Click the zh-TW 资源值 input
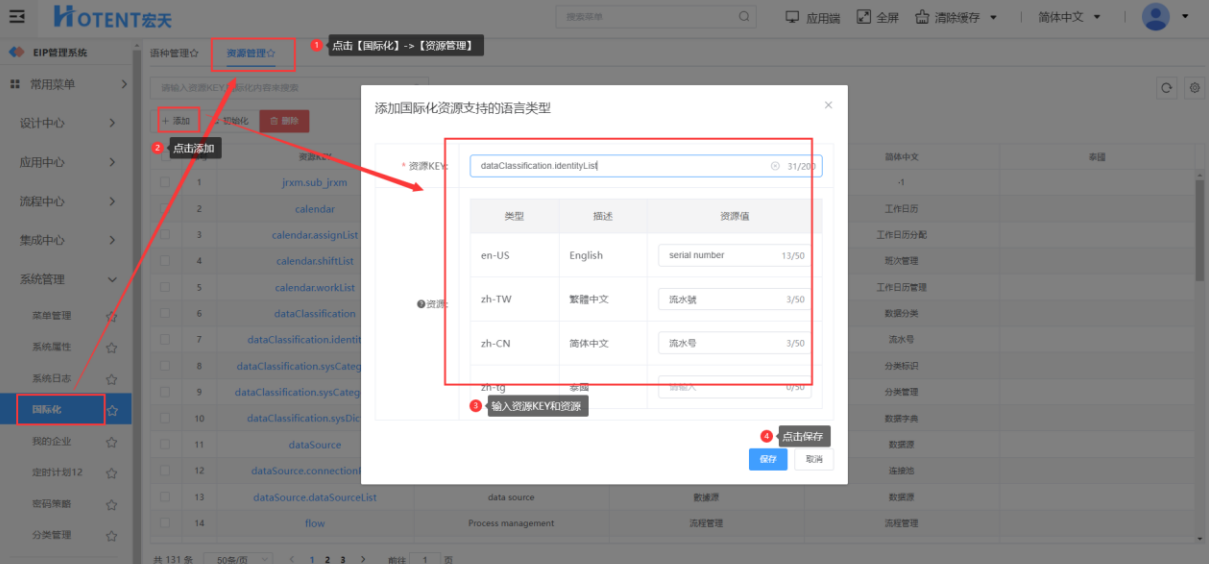Screen dimensions: 1209x564 734,299
